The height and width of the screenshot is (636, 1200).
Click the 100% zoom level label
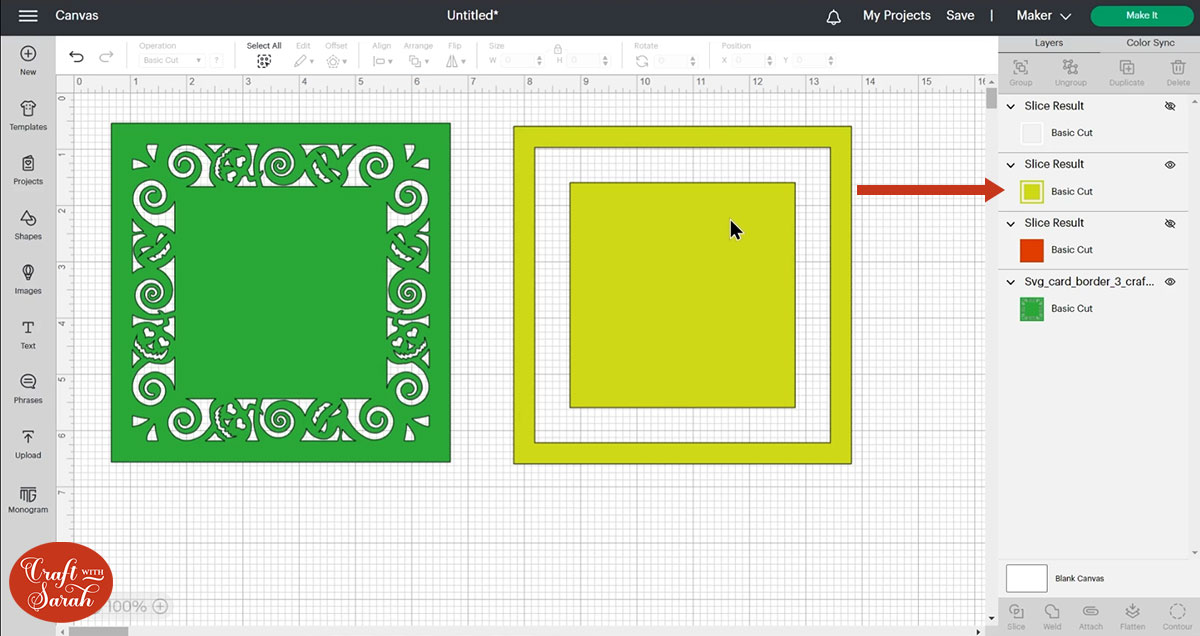click(127, 606)
